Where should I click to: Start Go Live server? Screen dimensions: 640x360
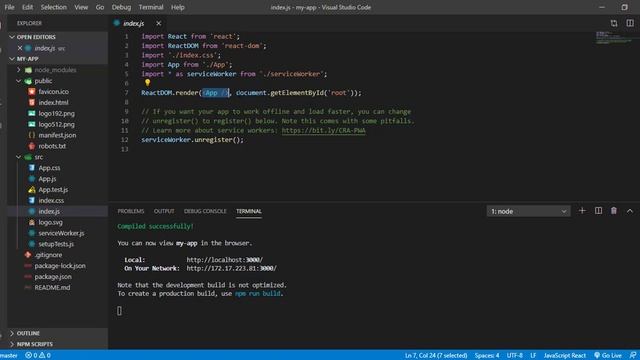[x=608, y=355]
